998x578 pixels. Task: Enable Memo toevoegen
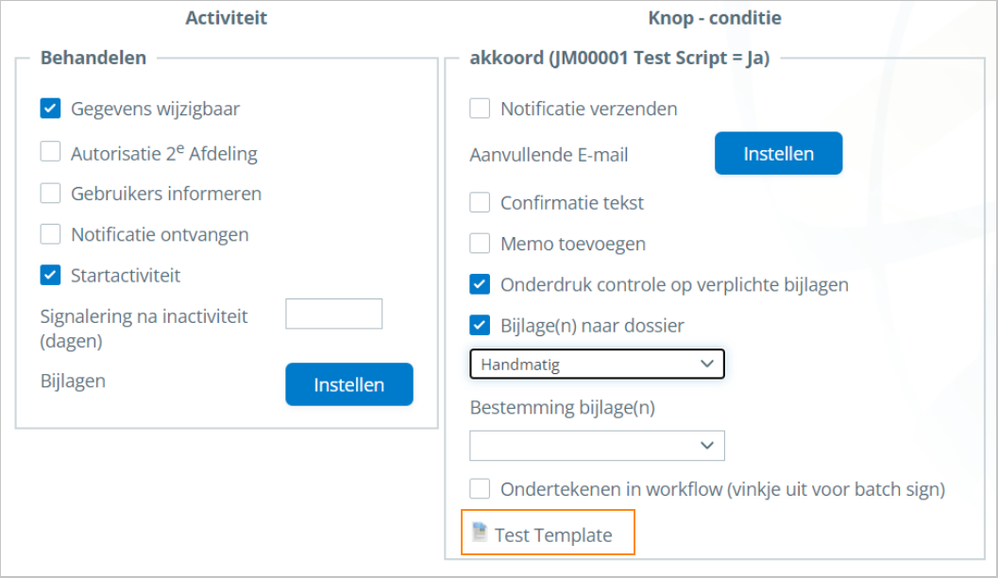(x=479, y=244)
